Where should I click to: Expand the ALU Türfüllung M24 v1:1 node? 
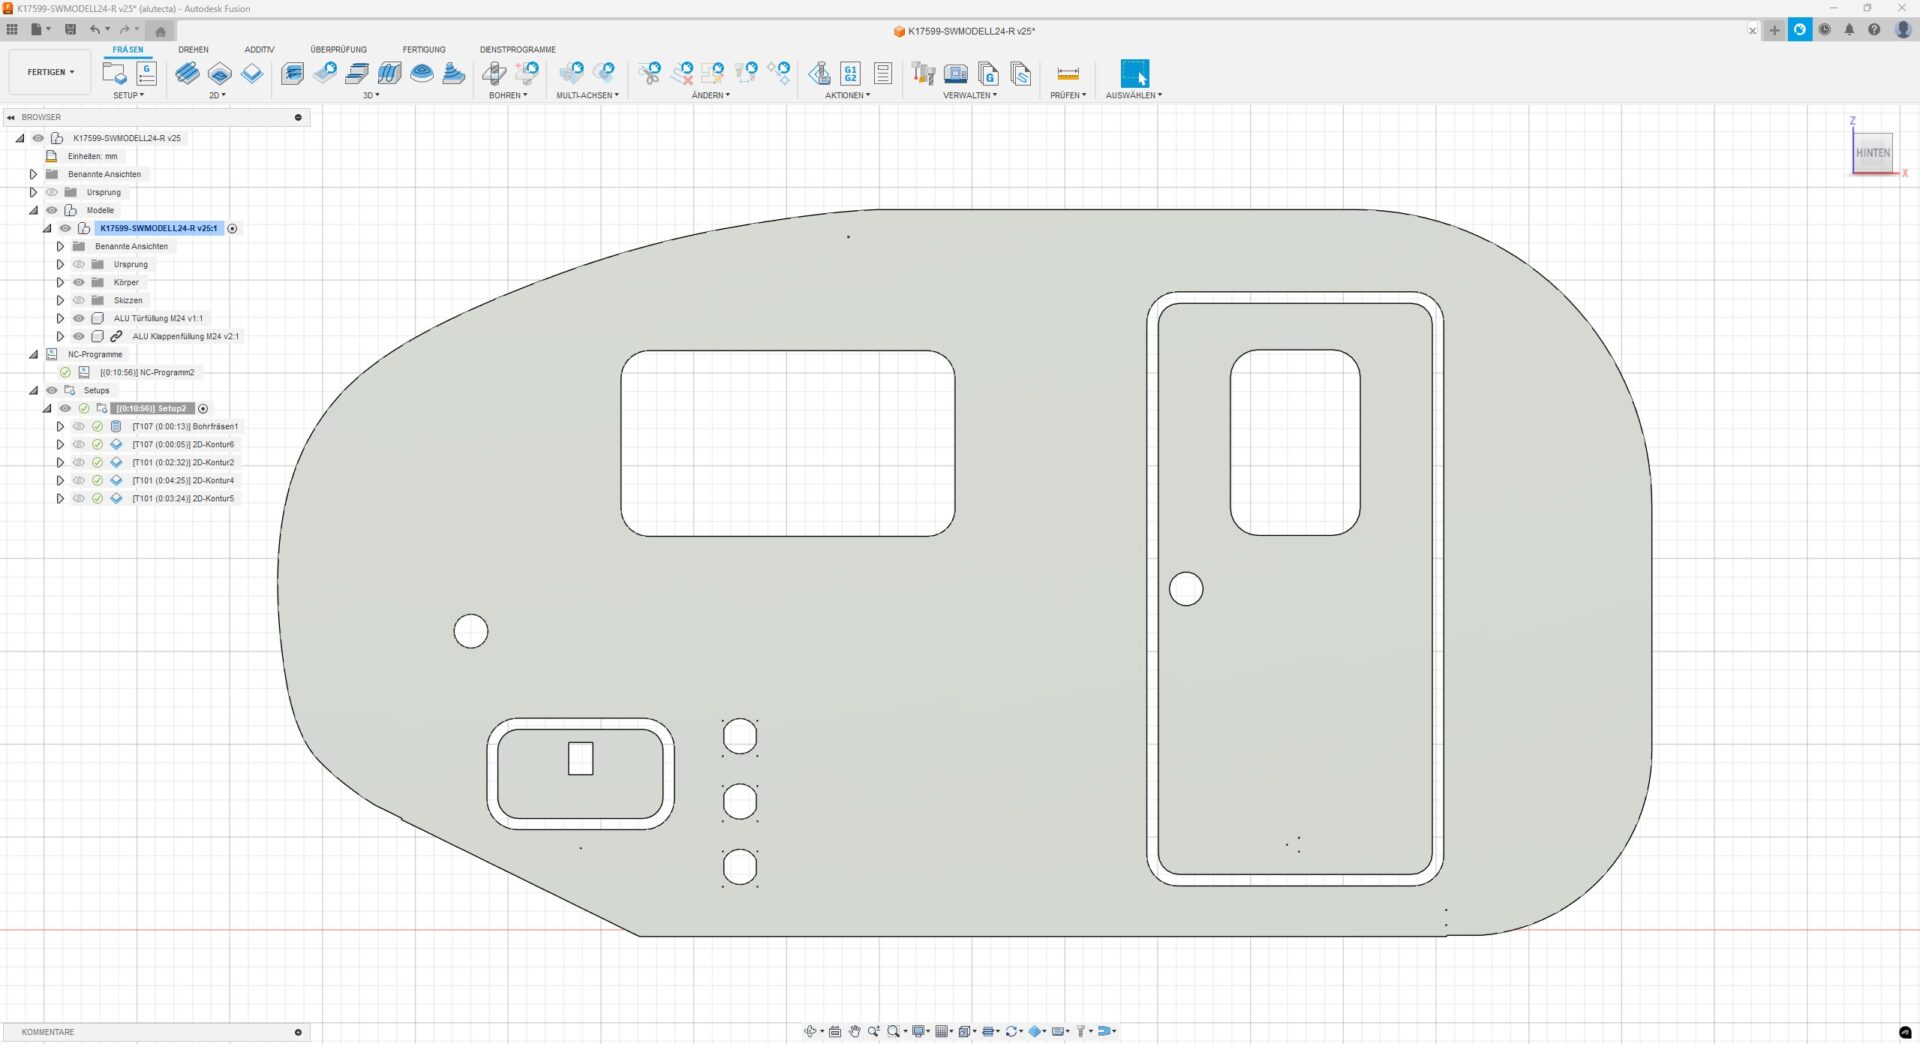coord(60,318)
